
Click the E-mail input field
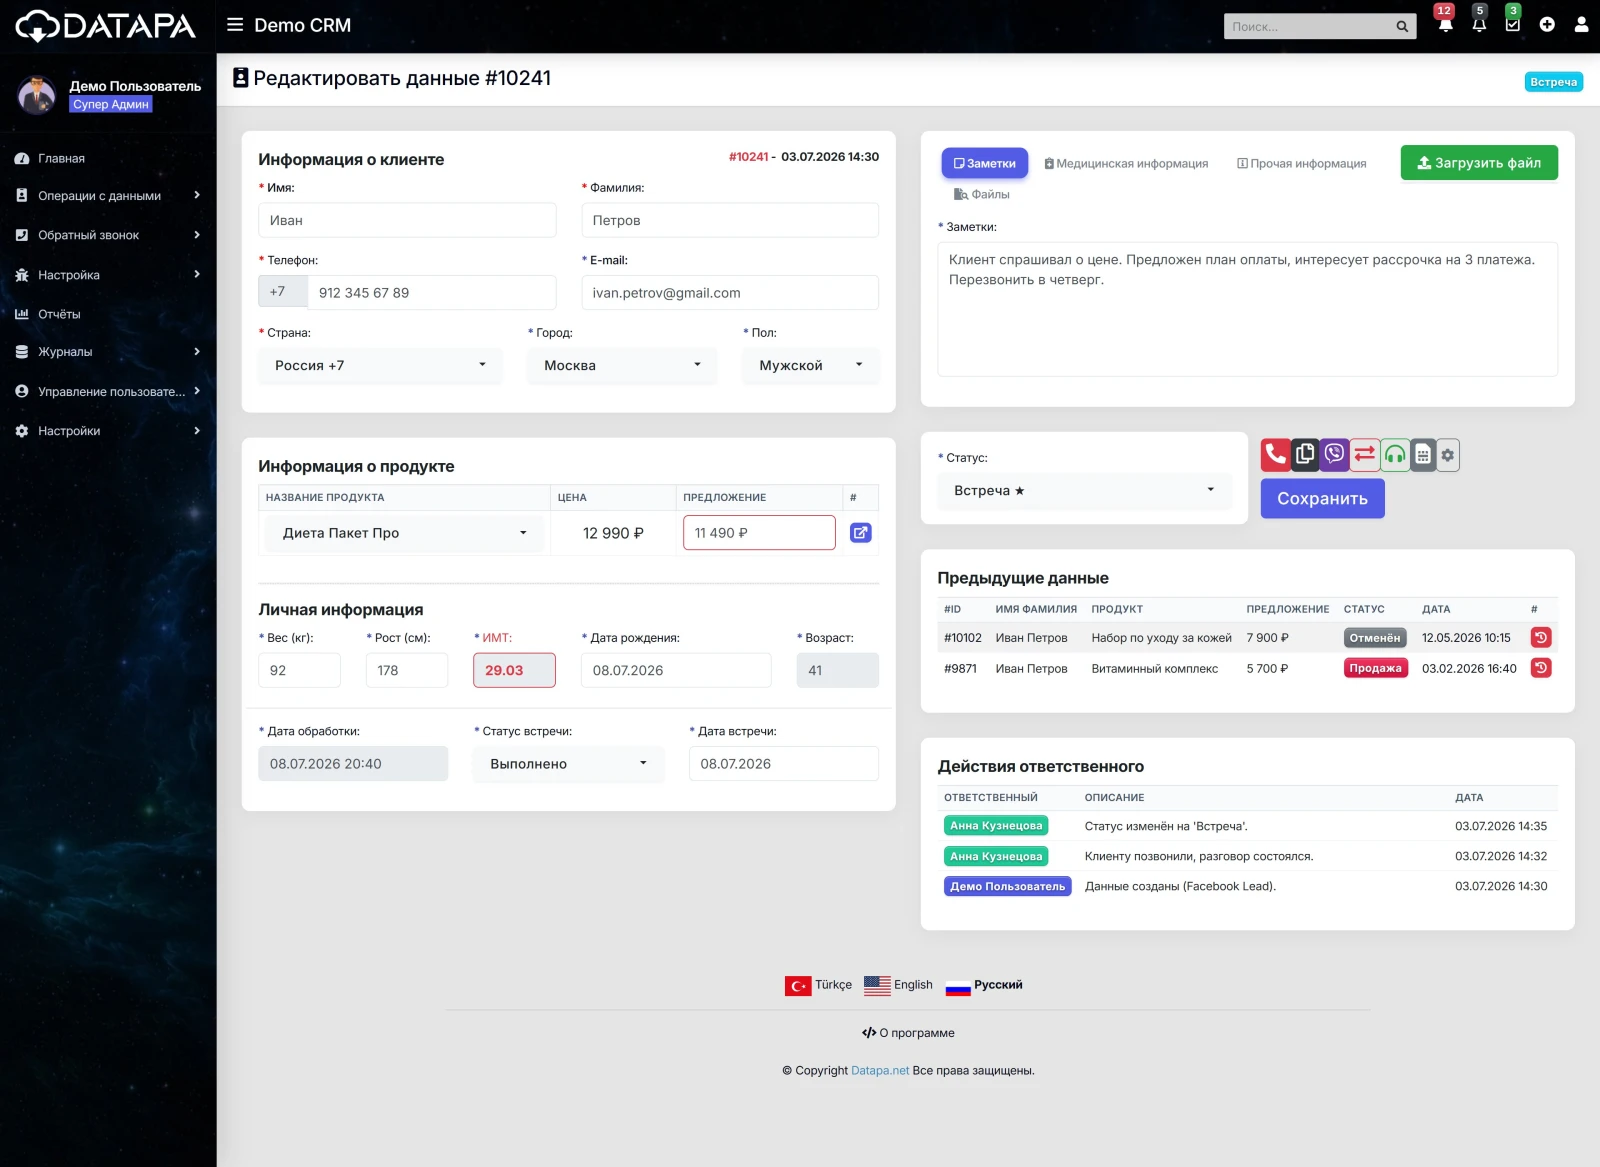[x=730, y=292]
